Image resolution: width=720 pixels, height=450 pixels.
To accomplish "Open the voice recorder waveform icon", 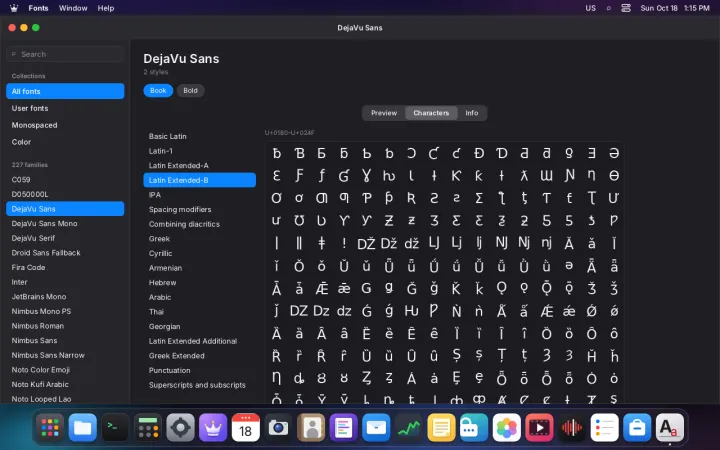I will tap(572, 428).
